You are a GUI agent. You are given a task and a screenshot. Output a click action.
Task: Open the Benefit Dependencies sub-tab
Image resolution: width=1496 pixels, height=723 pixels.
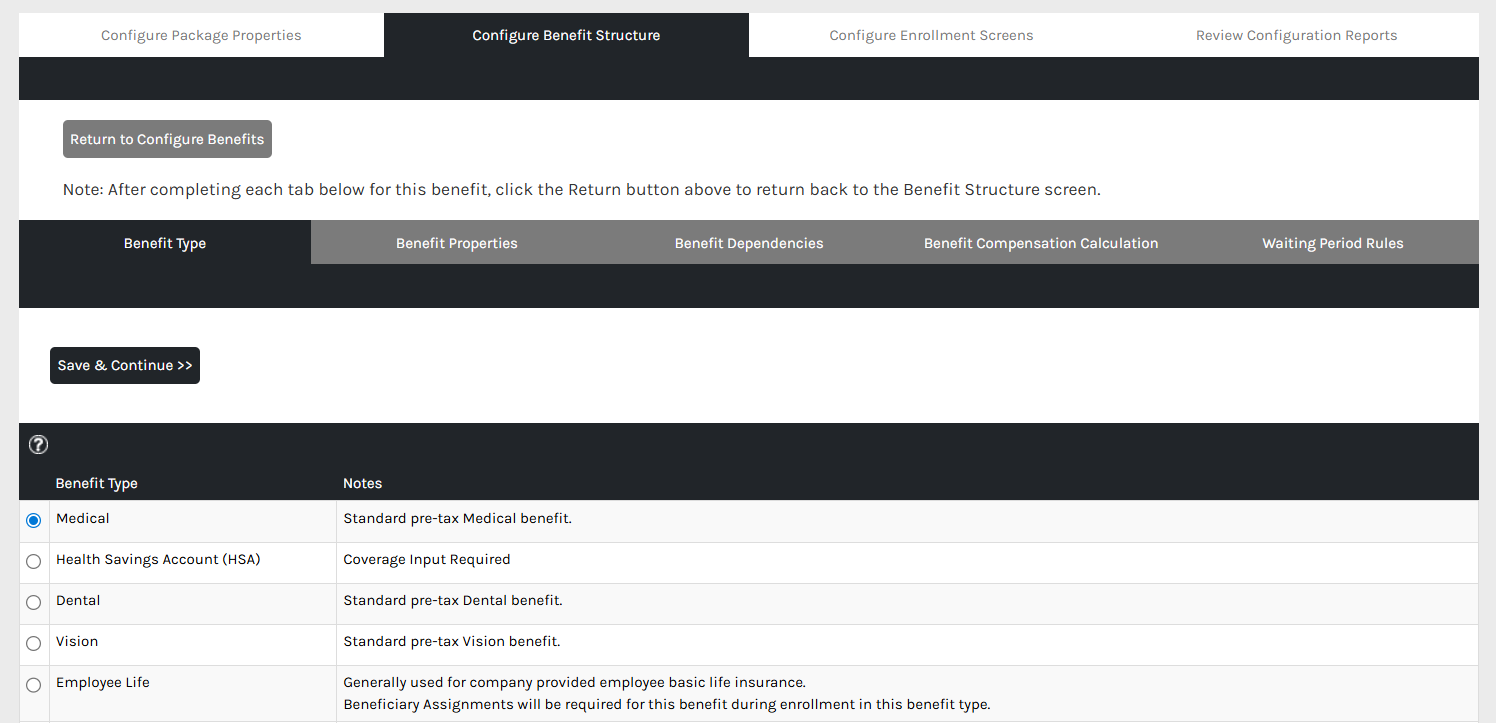click(749, 243)
